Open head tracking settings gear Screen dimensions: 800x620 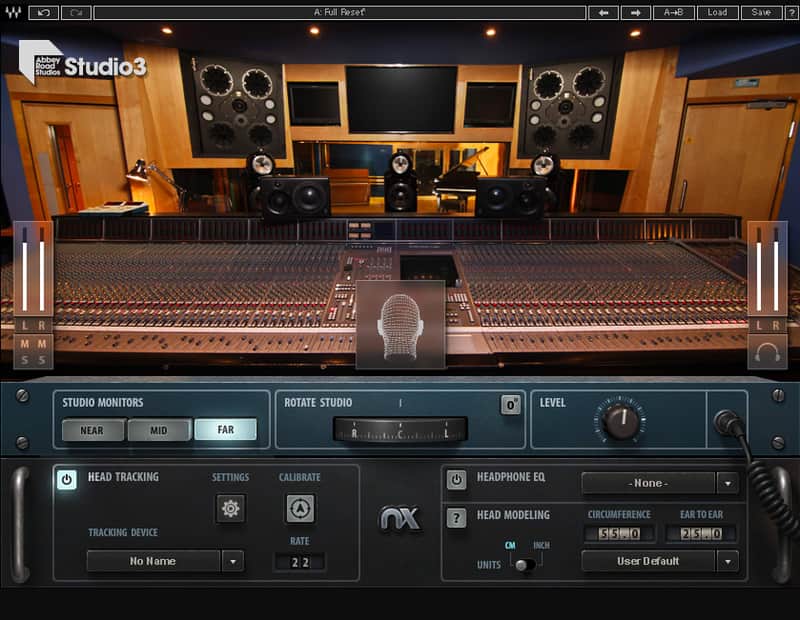[x=230, y=508]
